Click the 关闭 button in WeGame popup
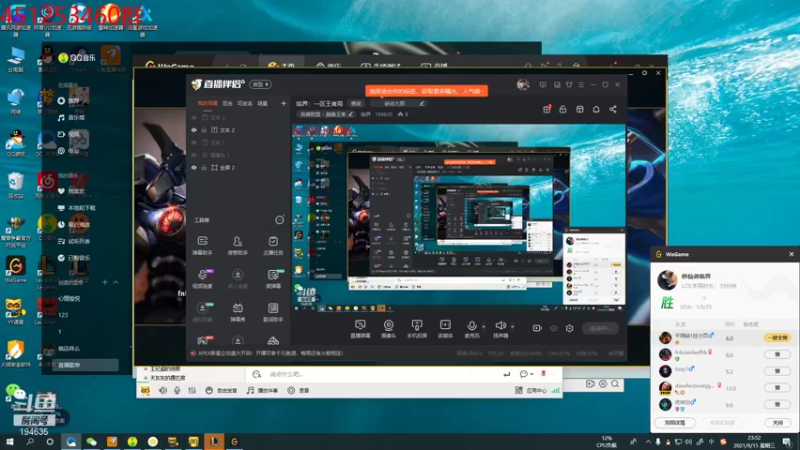 pos(777,422)
